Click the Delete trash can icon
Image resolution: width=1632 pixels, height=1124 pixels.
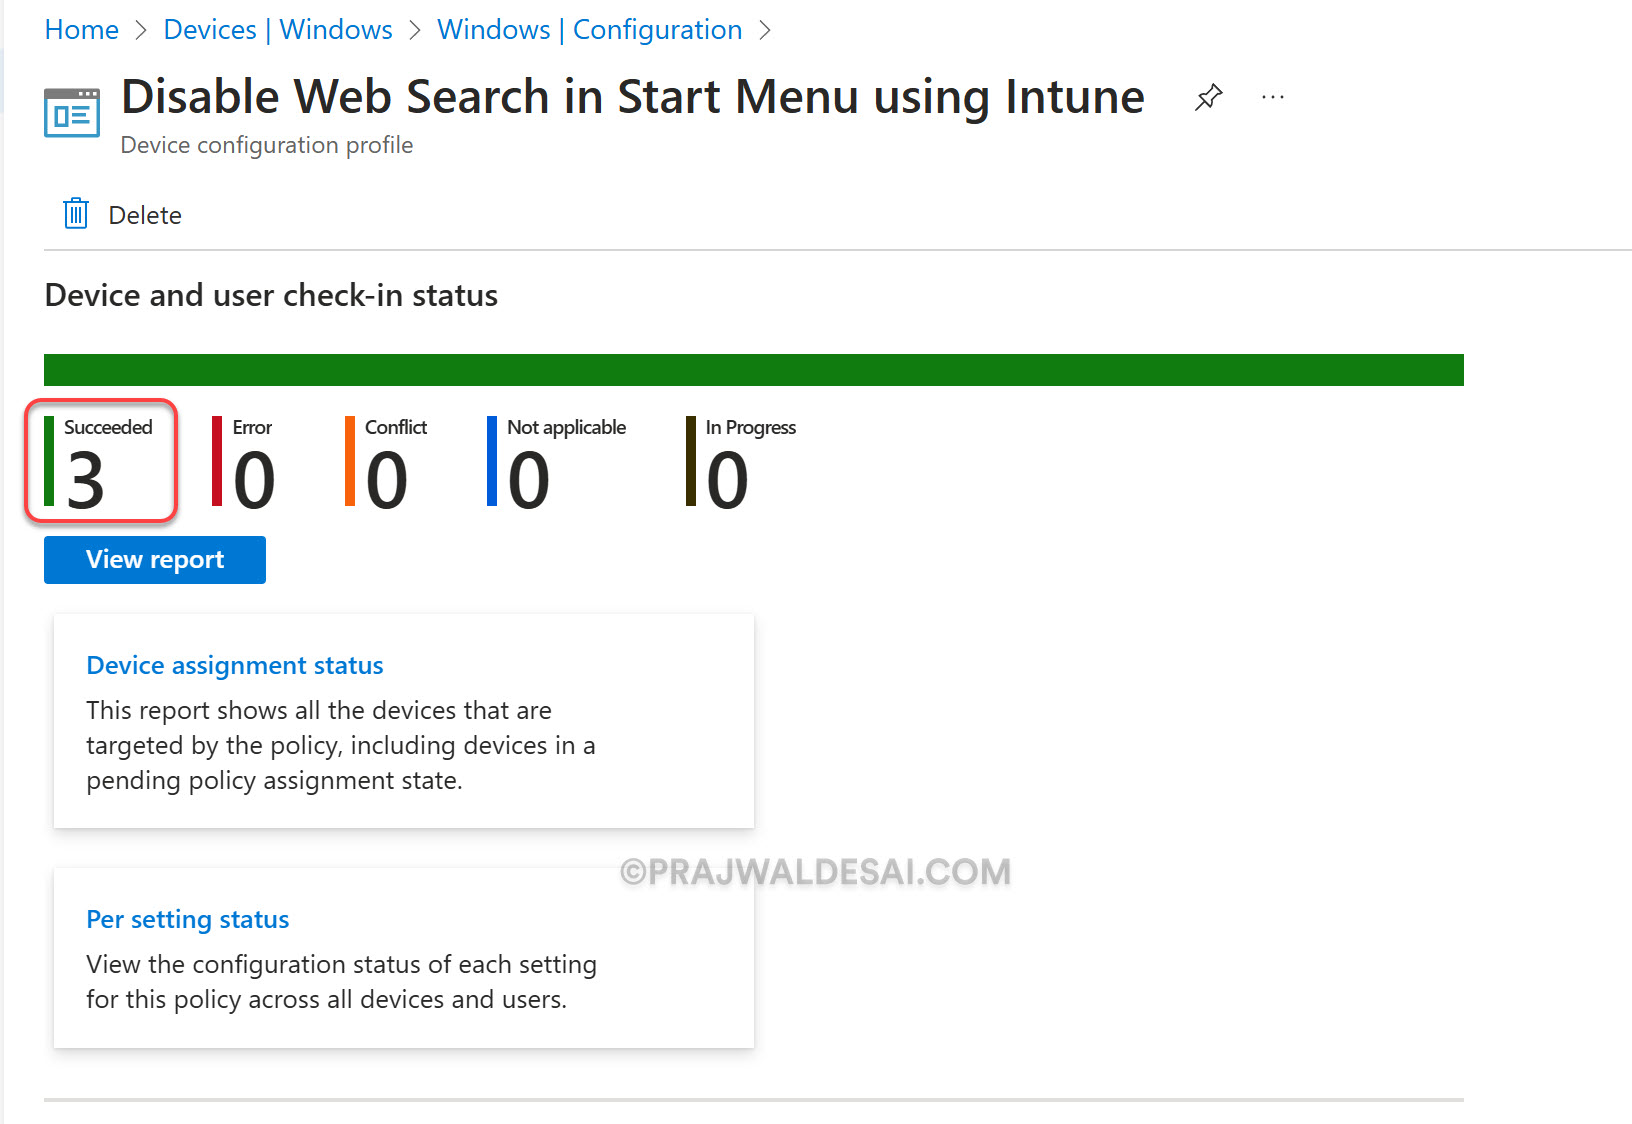tap(76, 214)
